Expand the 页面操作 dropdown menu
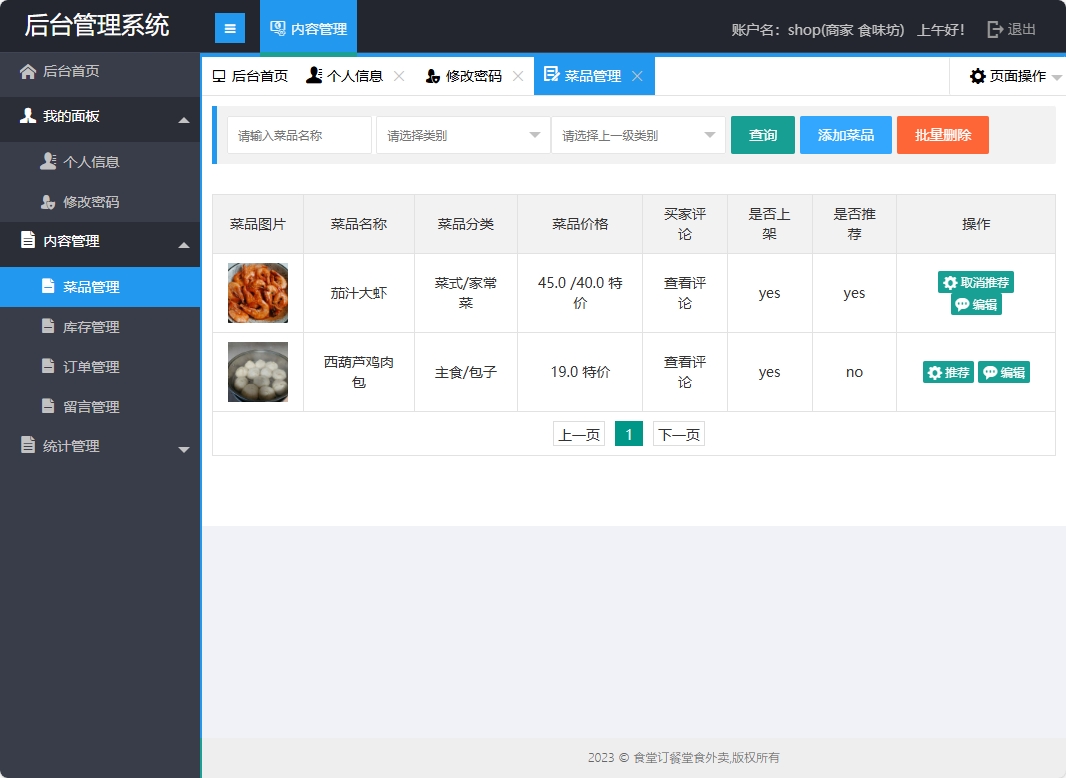The width and height of the screenshot is (1066, 778). 1008,75
